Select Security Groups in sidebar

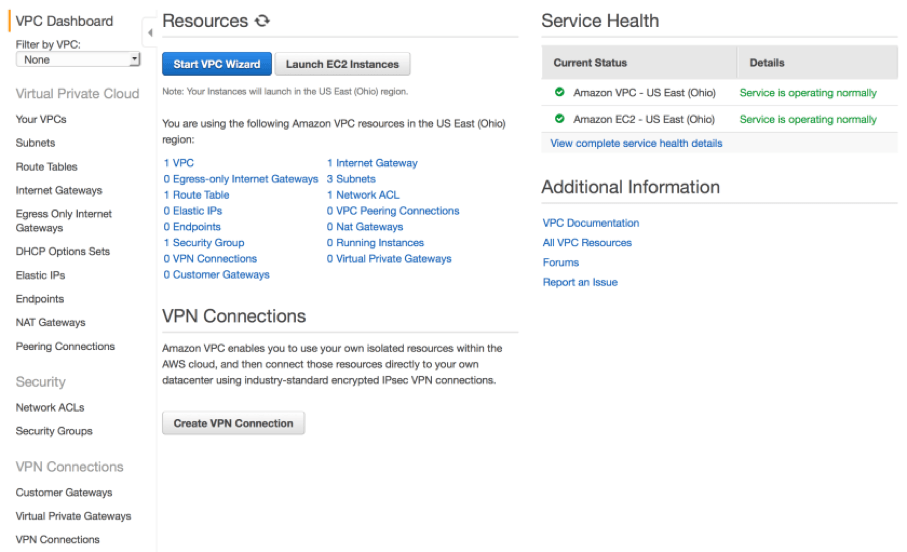54,431
